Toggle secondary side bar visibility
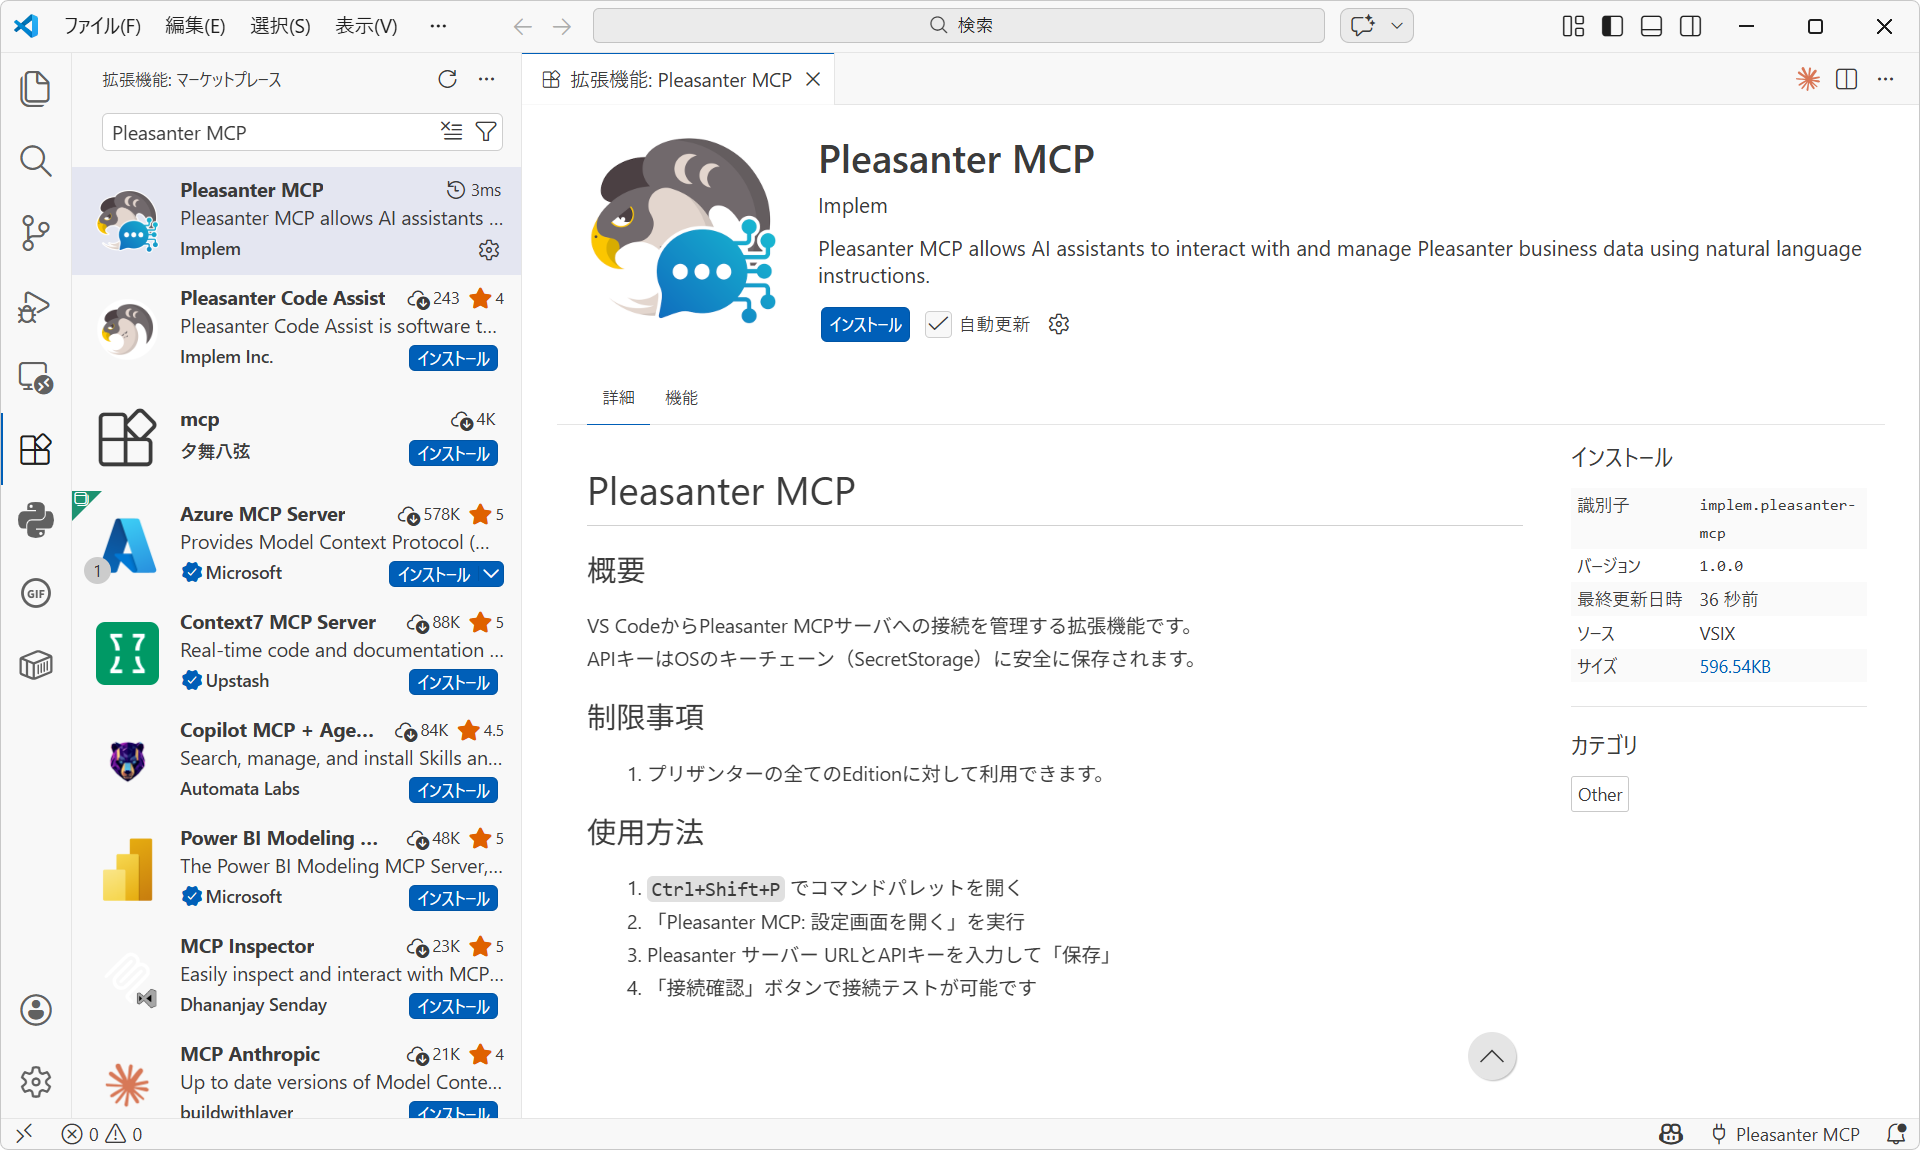Image resolution: width=1920 pixels, height=1150 pixels. tap(1691, 26)
